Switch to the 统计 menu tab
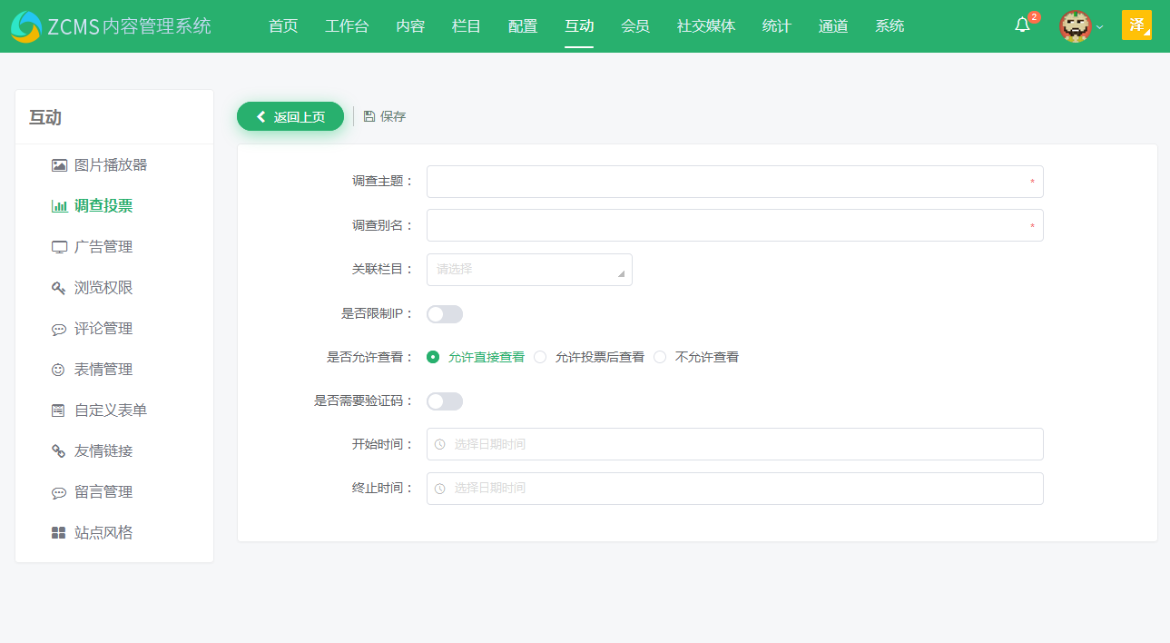 [x=775, y=26]
